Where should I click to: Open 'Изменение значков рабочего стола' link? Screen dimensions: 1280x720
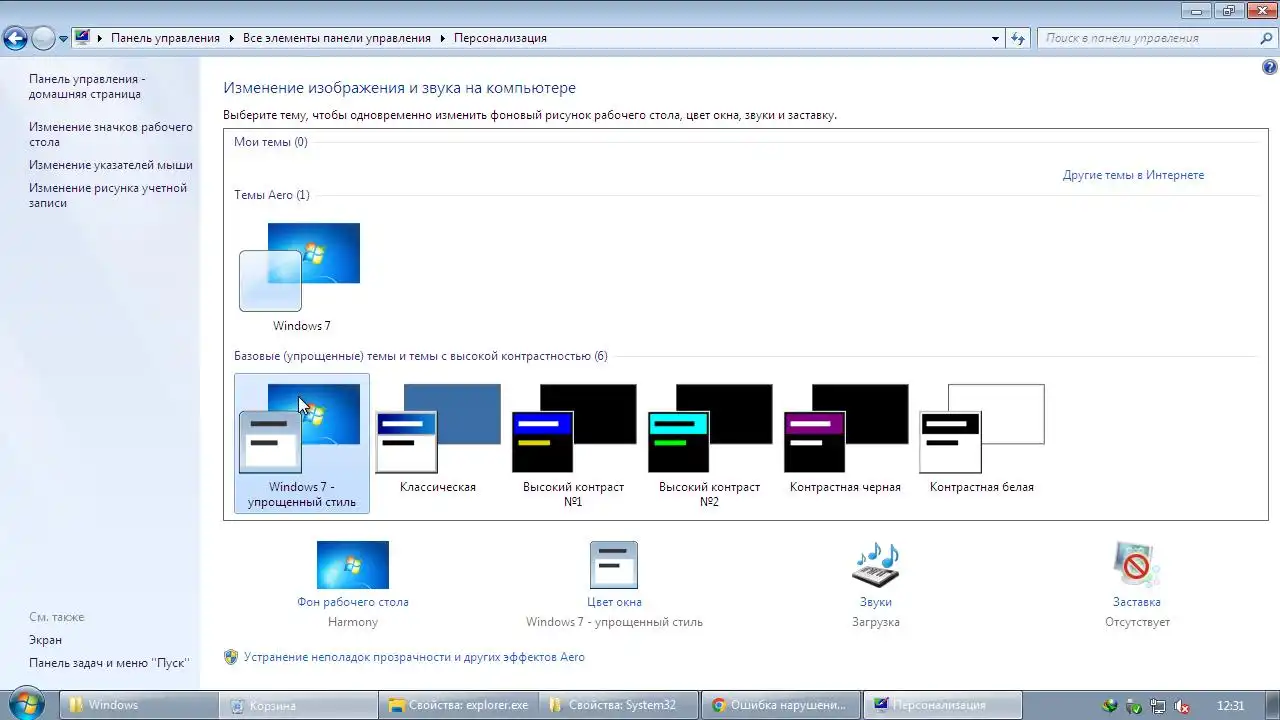[x=111, y=135]
